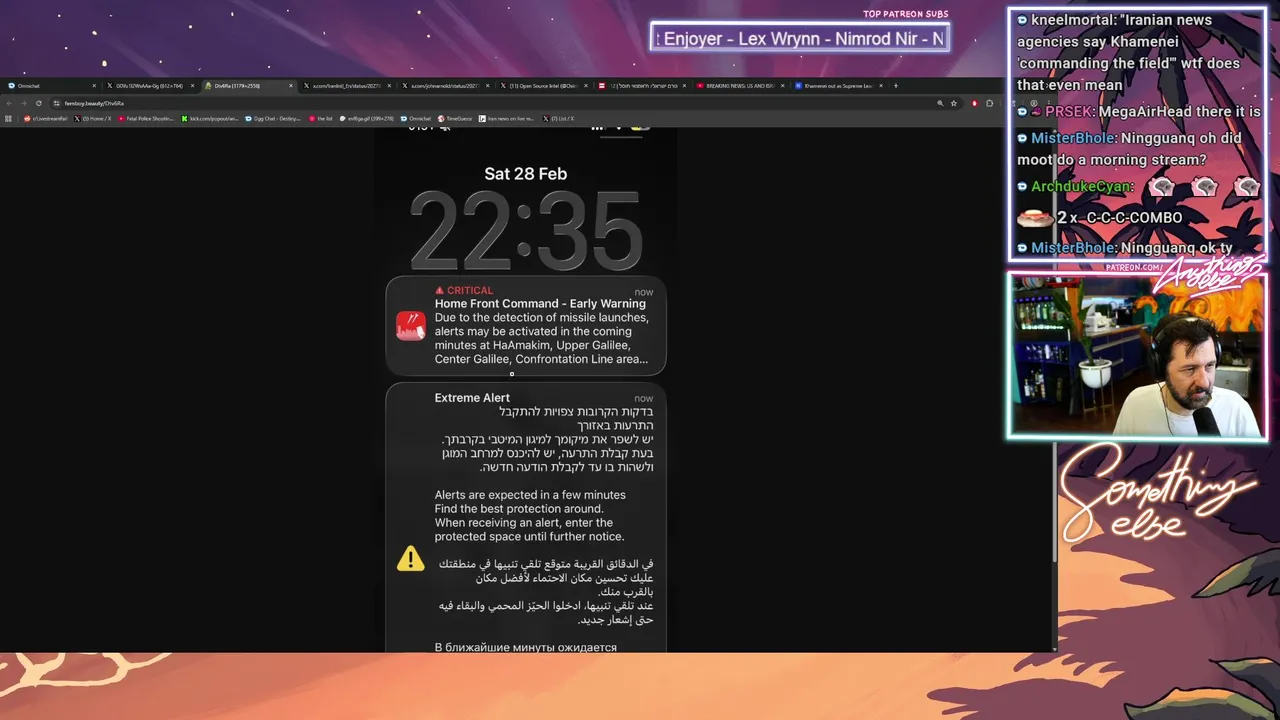The image size is (1280, 720).
Task: Reload the current page
Action: coord(38,103)
